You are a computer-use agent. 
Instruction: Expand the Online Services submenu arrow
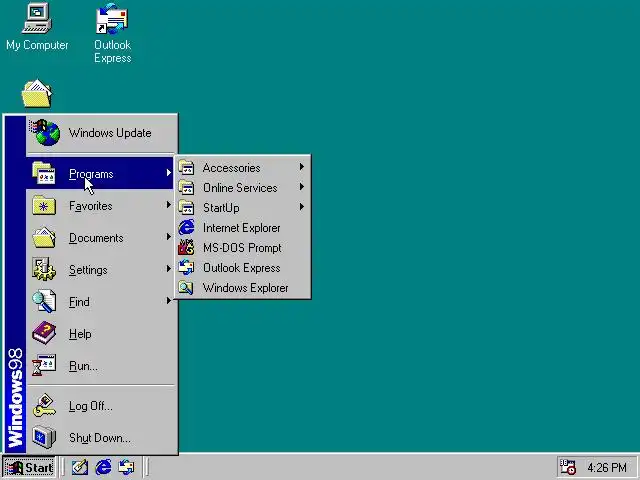click(x=302, y=187)
